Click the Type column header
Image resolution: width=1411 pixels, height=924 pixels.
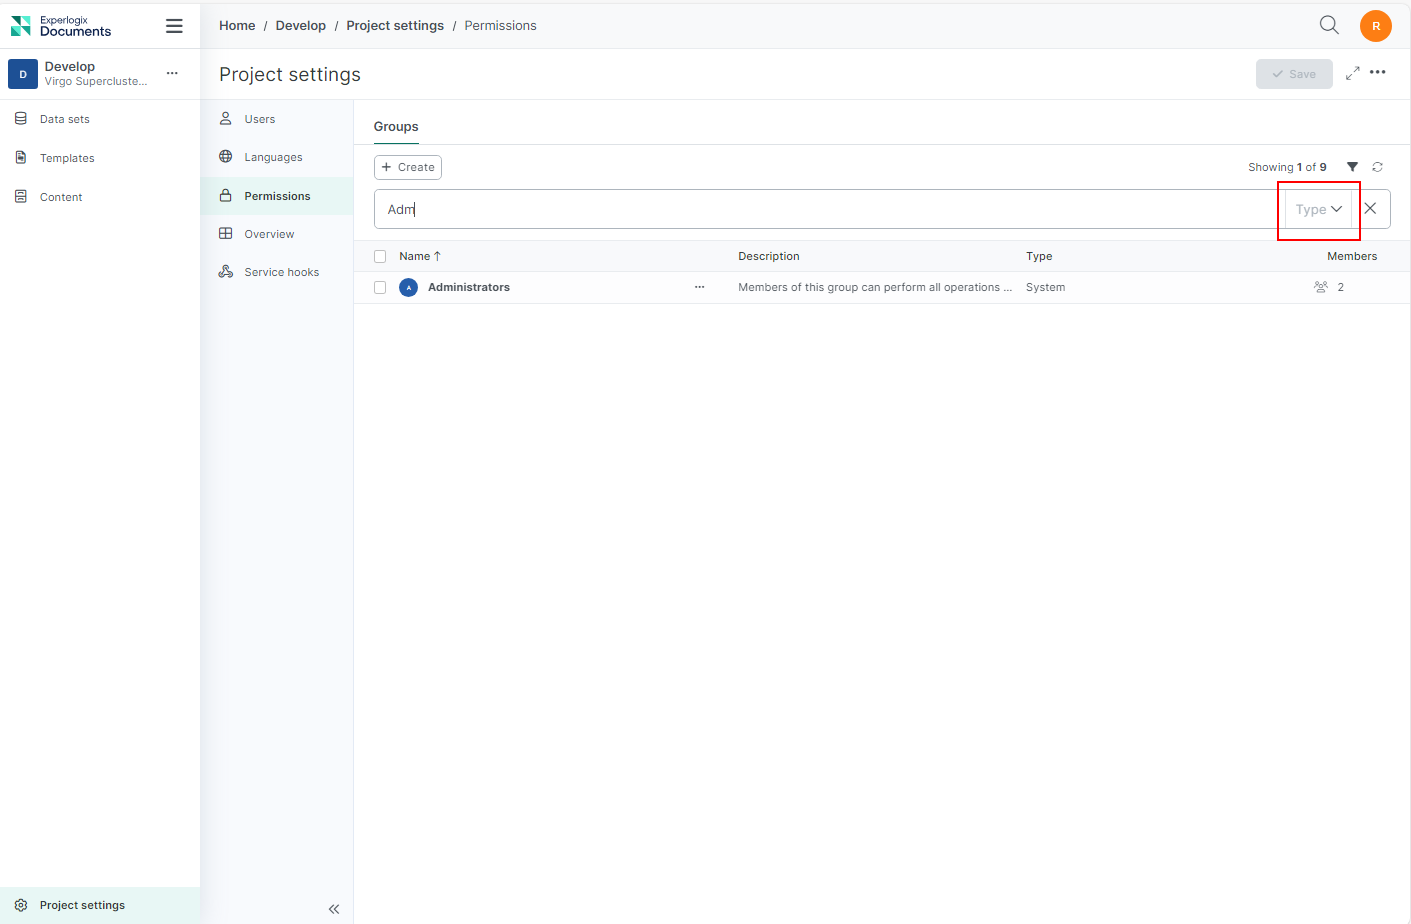coord(1039,256)
